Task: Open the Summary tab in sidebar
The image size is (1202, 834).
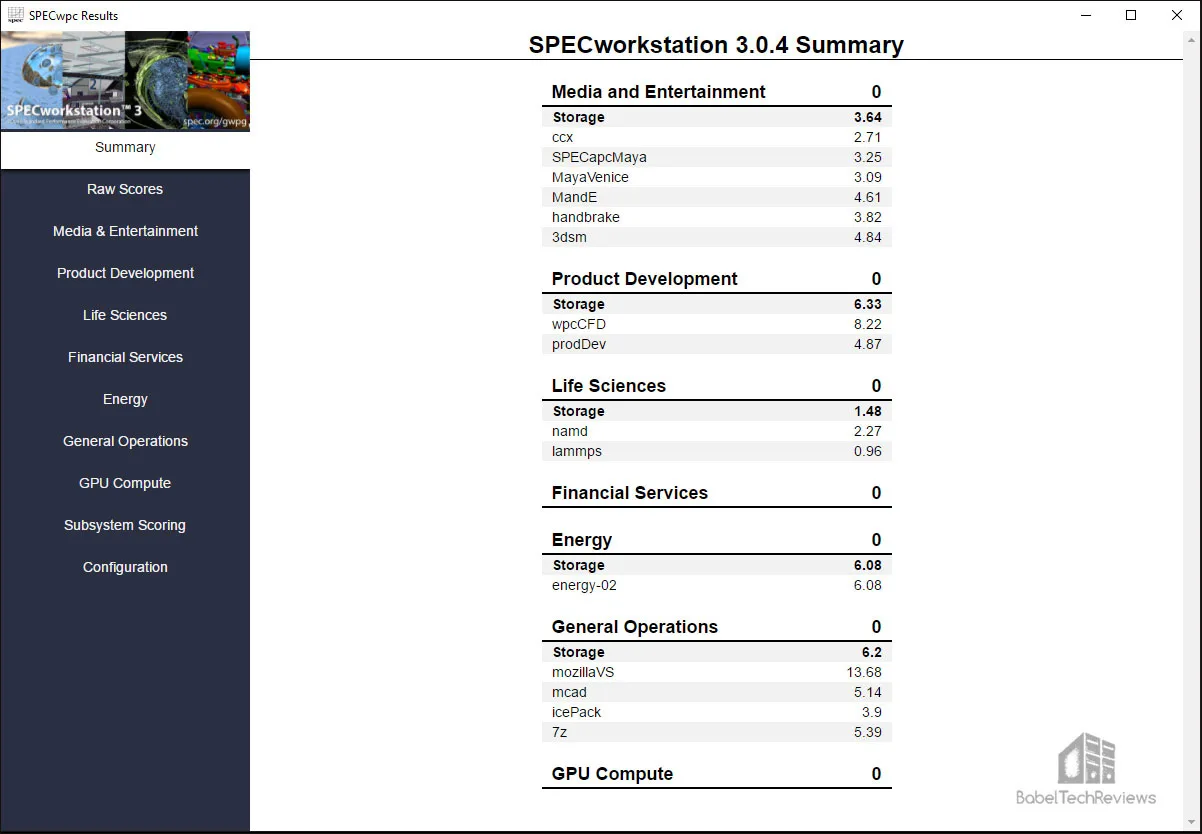Action: pyautogui.click(x=125, y=147)
